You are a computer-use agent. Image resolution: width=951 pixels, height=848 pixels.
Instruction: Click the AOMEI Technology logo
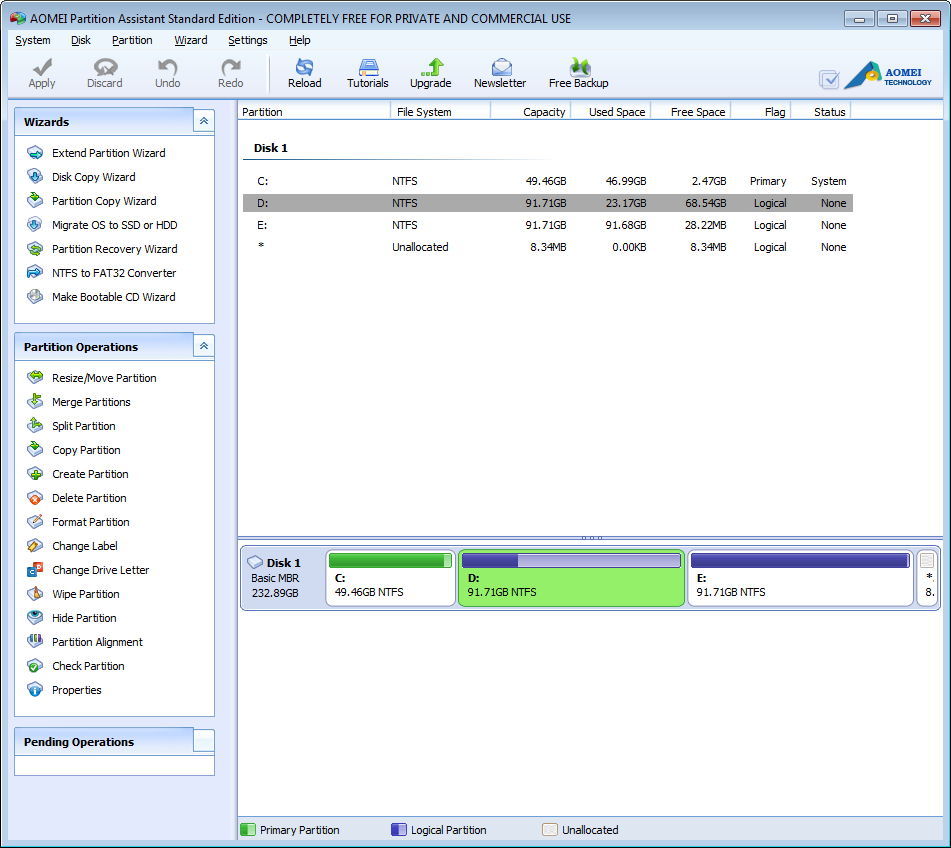pos(889,75)
